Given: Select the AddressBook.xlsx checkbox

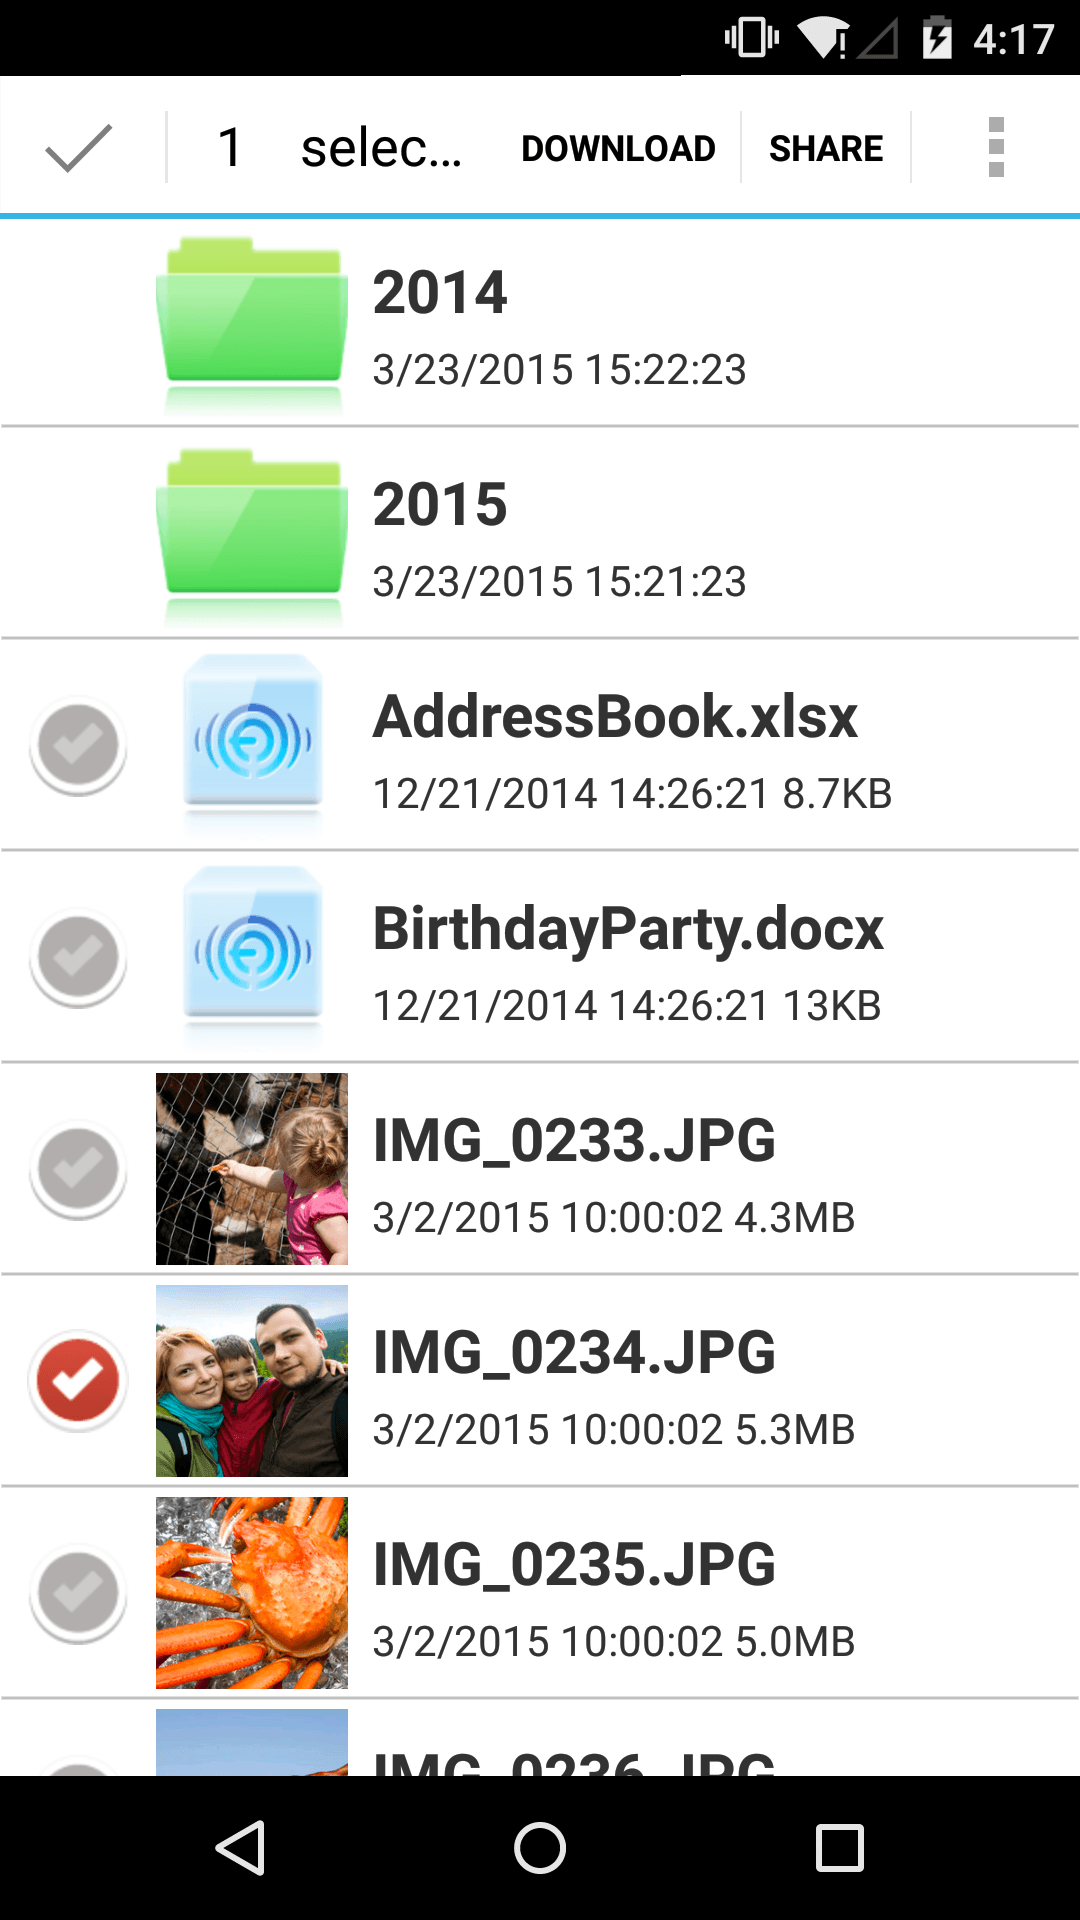Looking at the screenshot, I should (78, 745).
